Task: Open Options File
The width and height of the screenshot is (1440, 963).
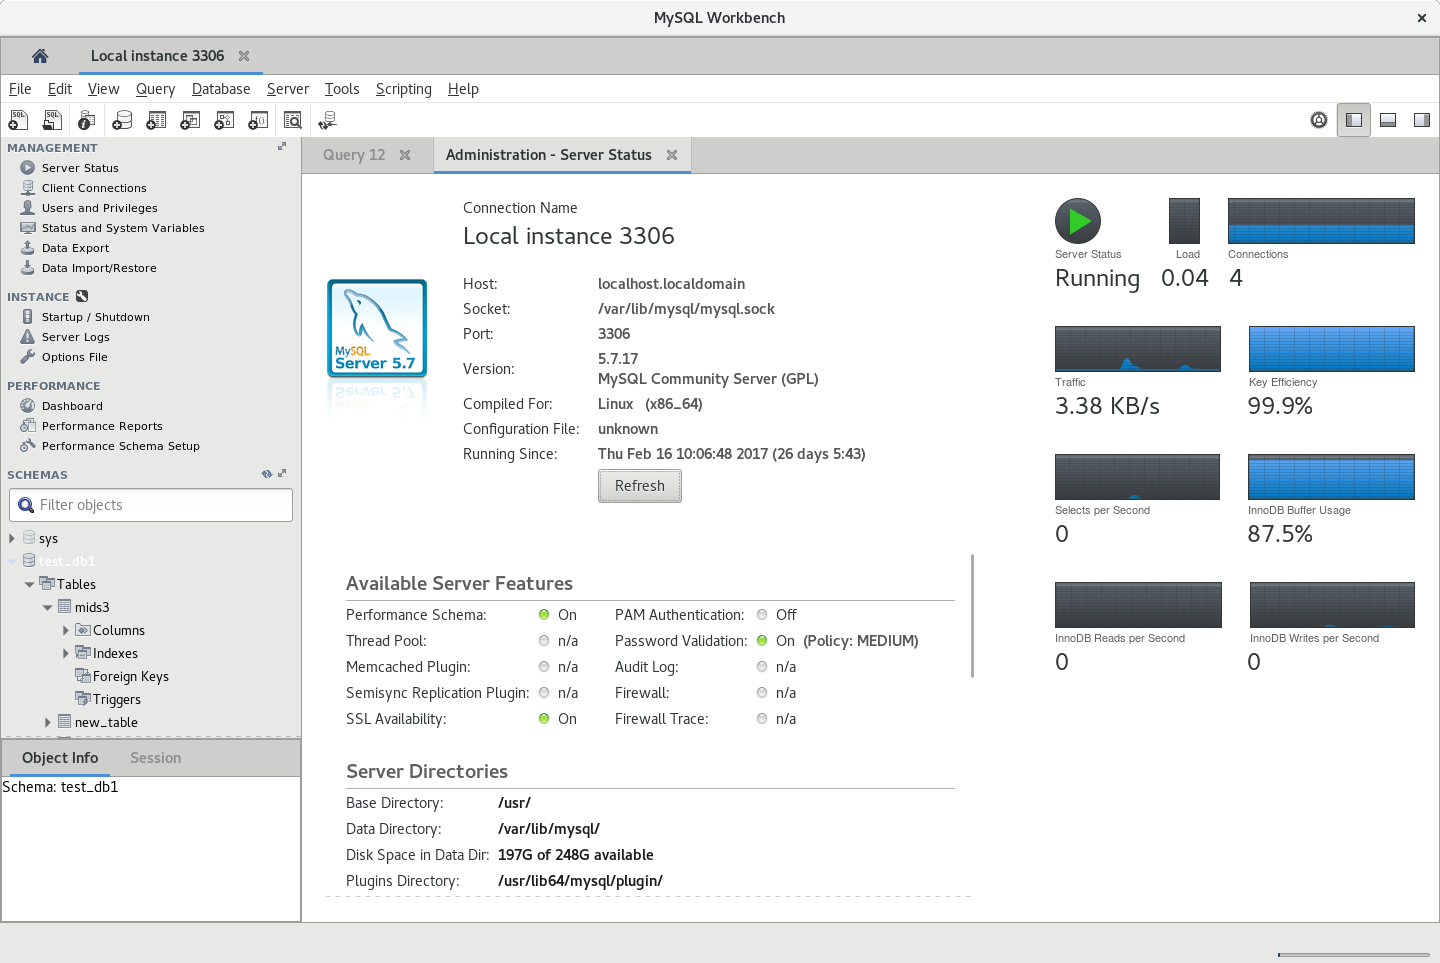Action: coord(75,357)
